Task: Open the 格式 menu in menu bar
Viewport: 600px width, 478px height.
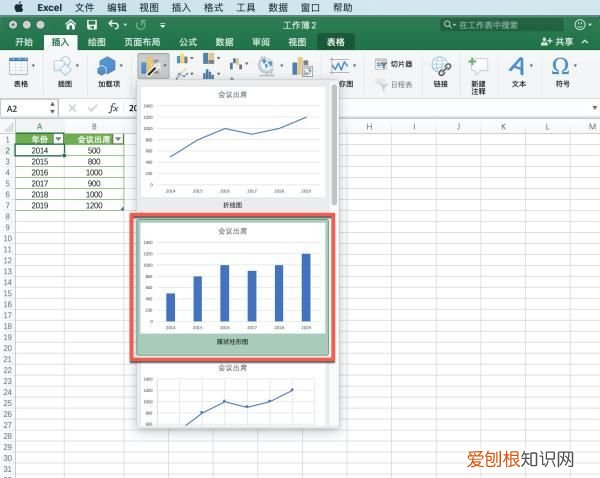Action: click(x=213, y=7)
